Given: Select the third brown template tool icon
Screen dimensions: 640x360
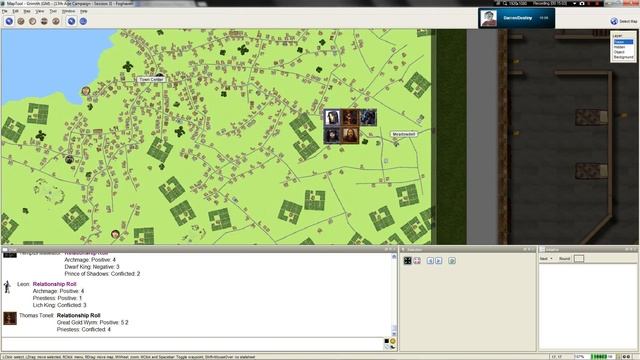Looking at the screenshot, I should (33, 21).
